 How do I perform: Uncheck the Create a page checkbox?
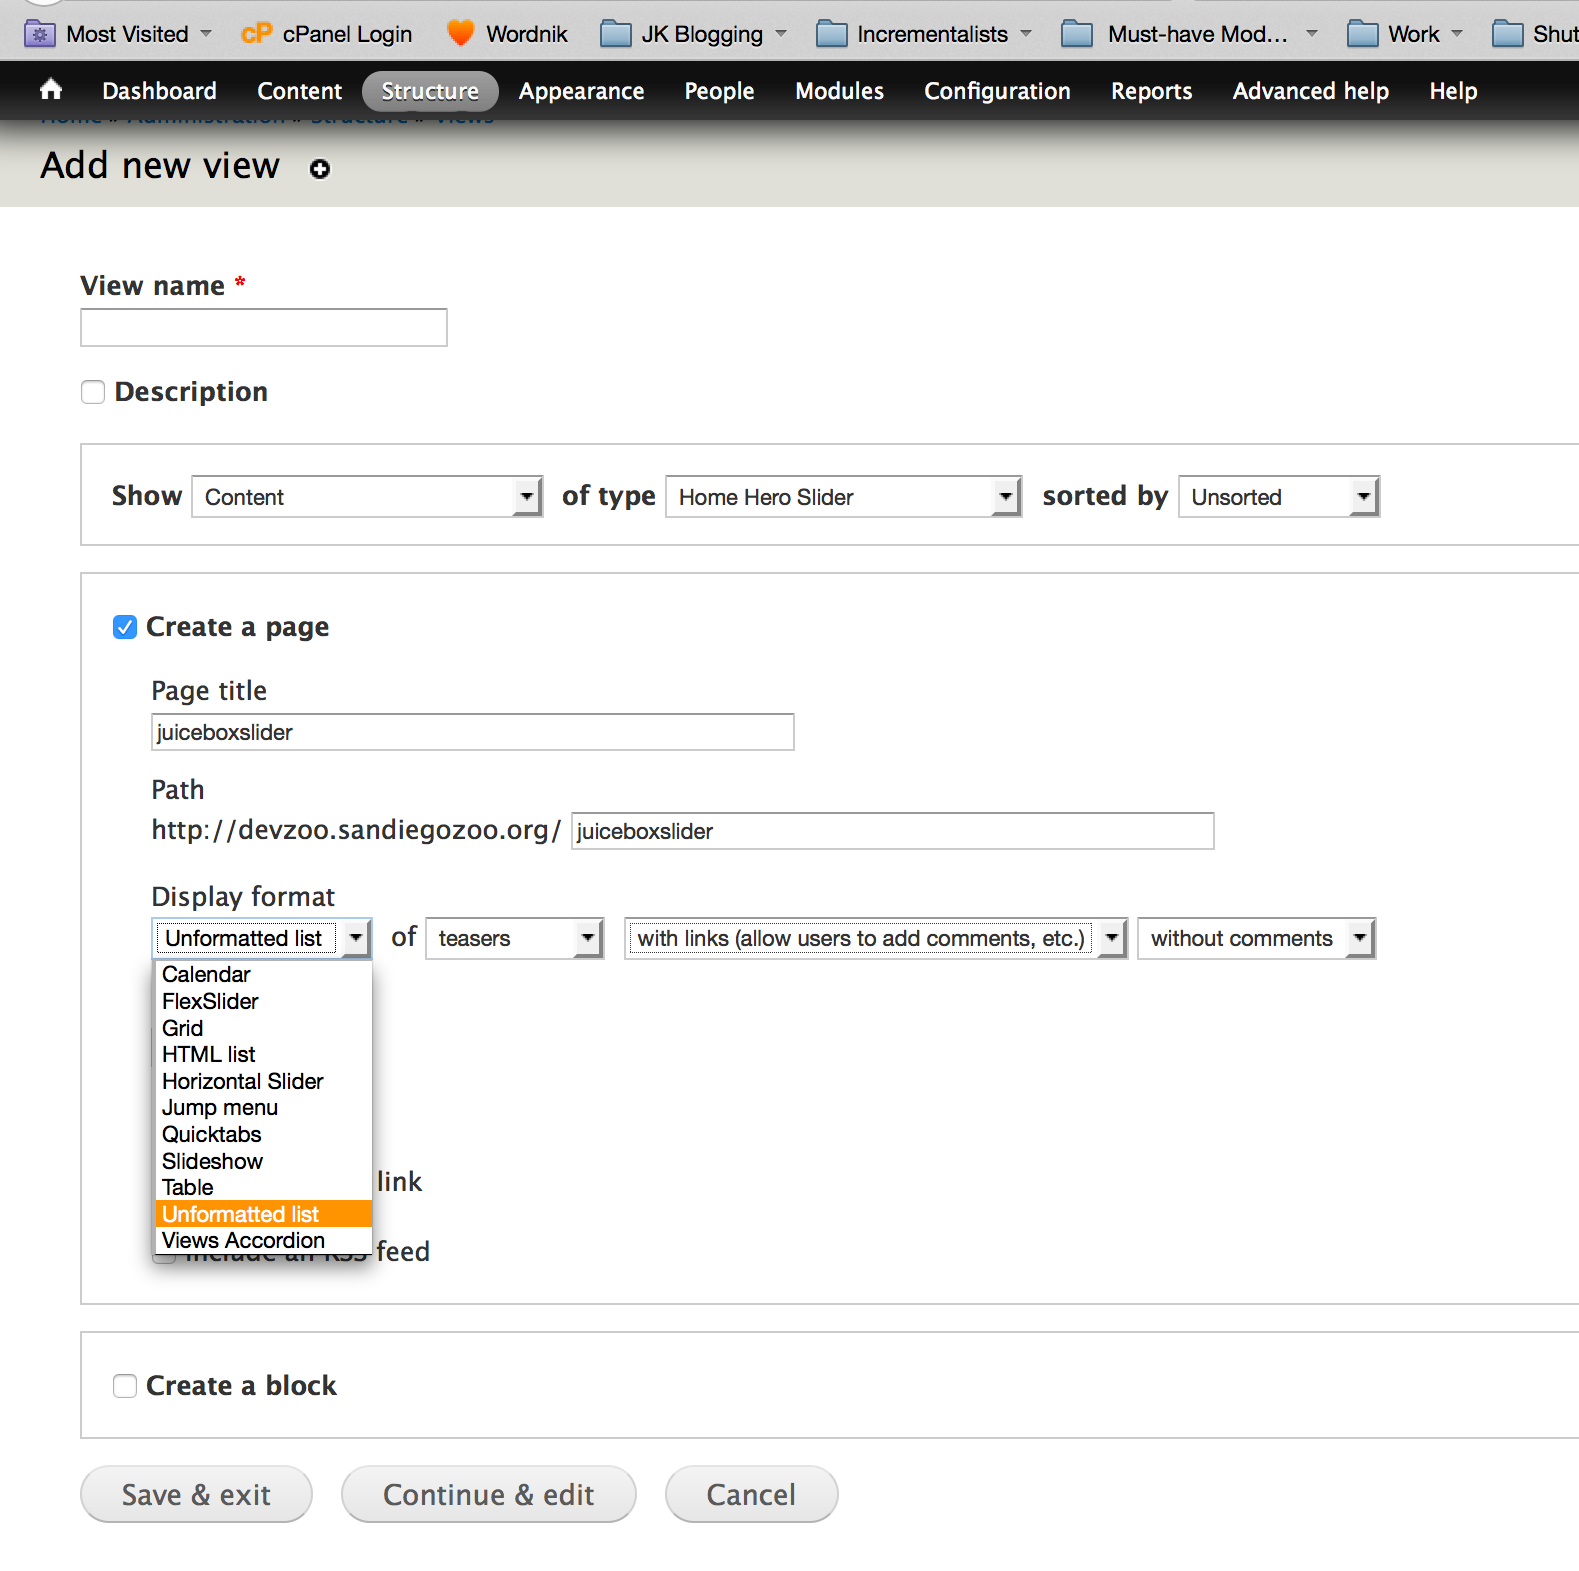pos(125,627)
